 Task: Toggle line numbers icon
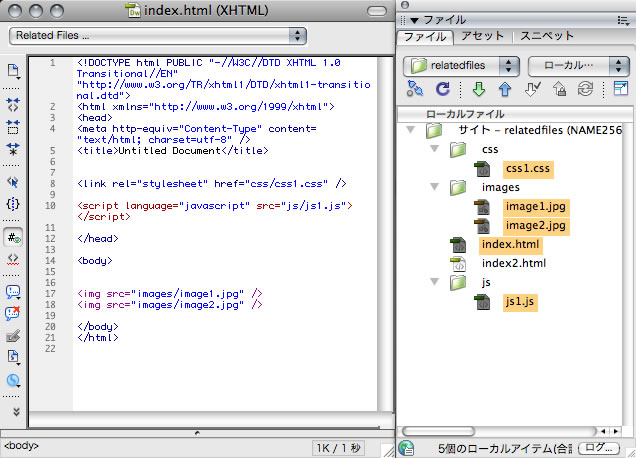click(13, 237)
